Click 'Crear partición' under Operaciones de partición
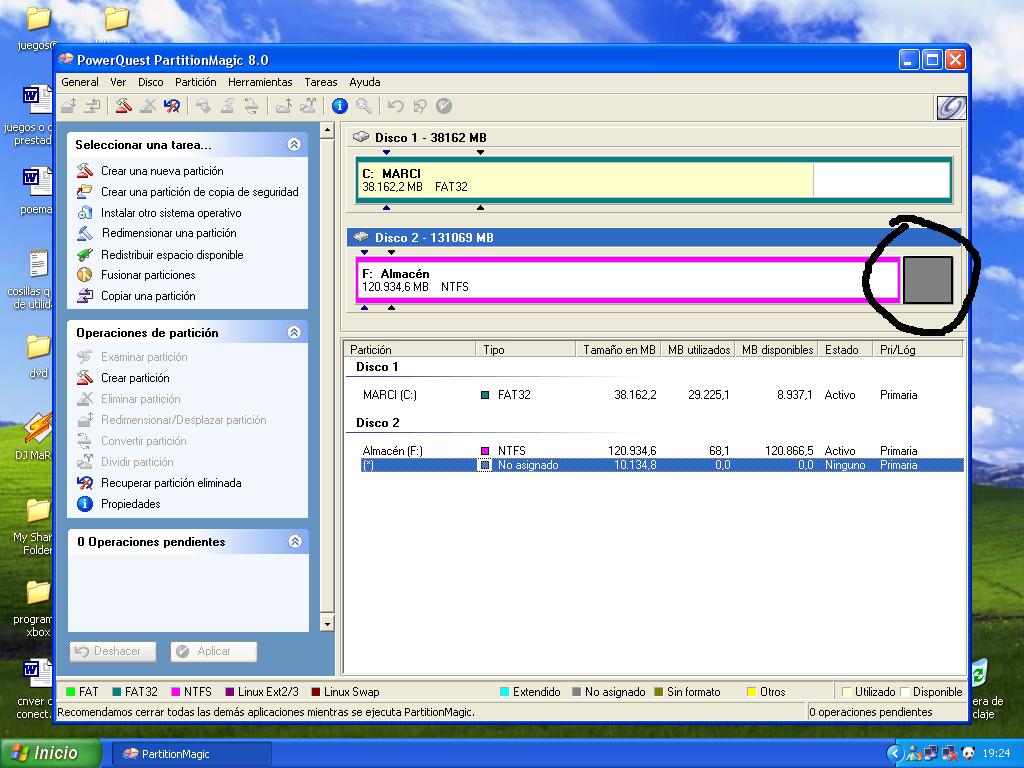The image size is (1024, 768). pyautogui.click(x=135, y=378)
